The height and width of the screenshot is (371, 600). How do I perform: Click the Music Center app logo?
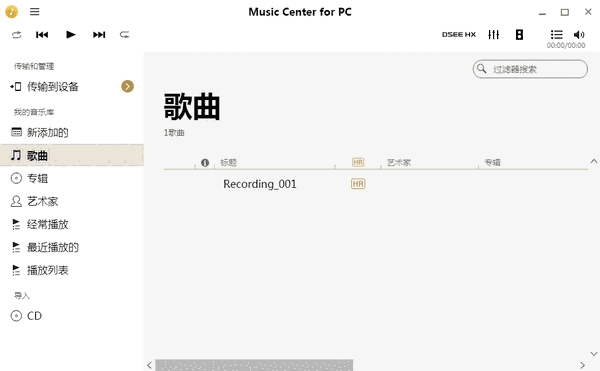pyautogui.click(x=11, y=12)
